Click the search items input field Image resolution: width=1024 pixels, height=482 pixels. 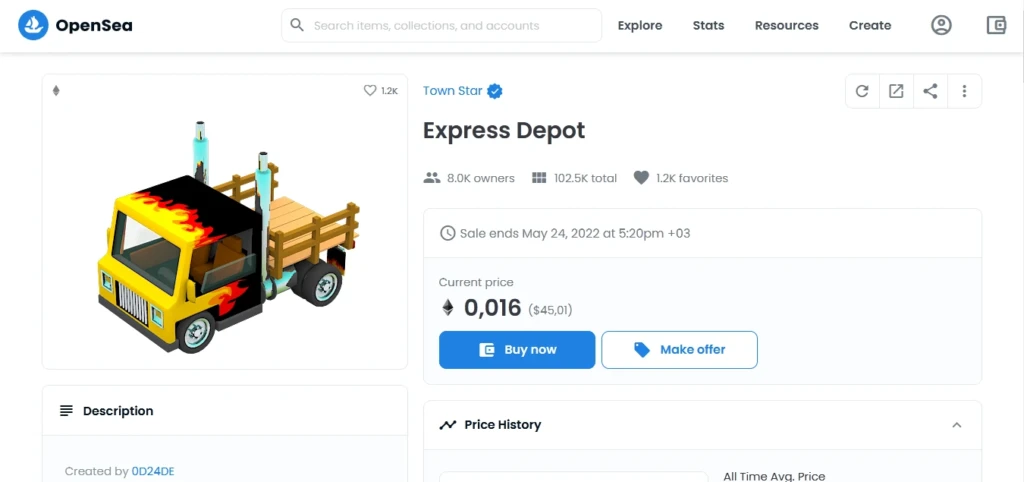[441, 25]
